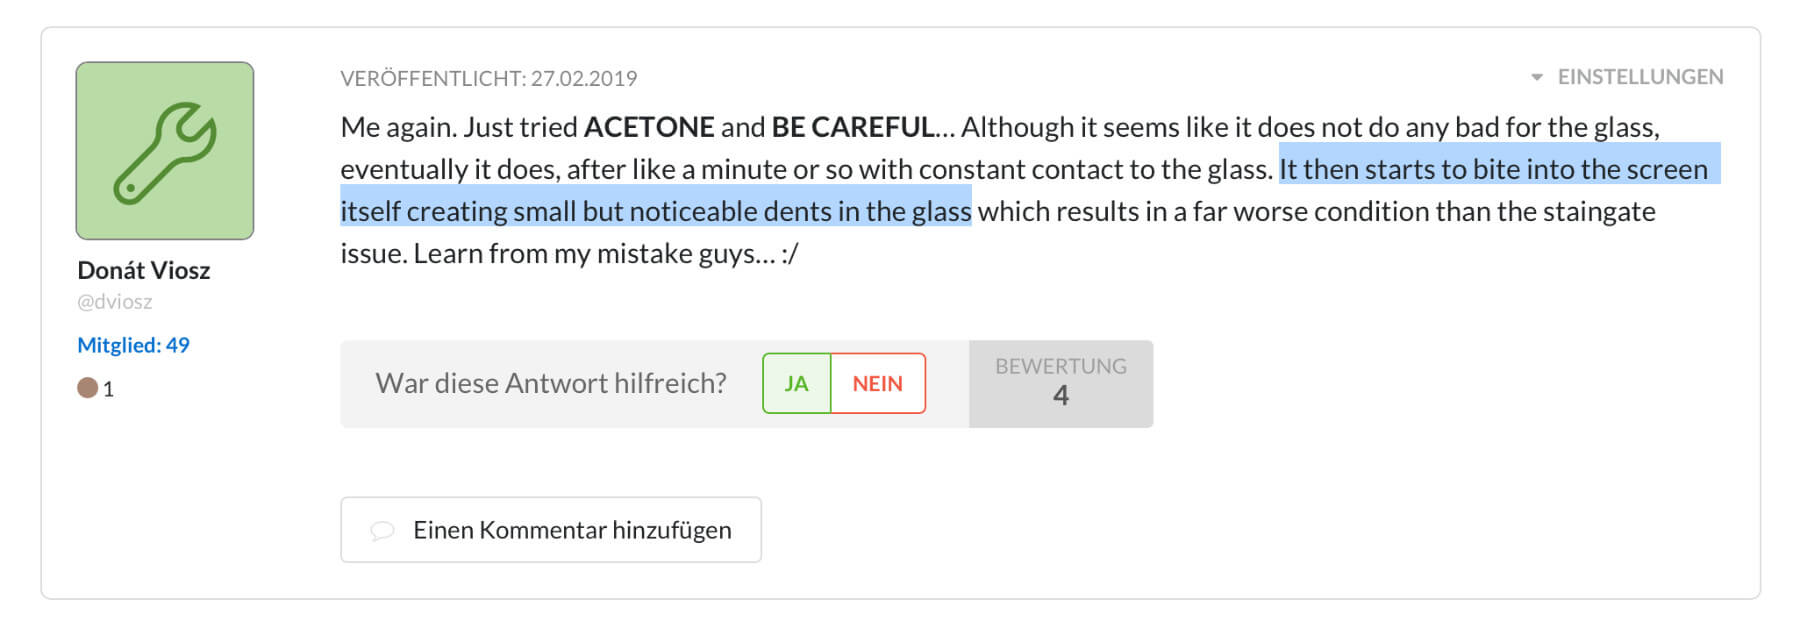Click the rating number 4
The height and width of the screenshot is (628, 1800).
click(x=1061, y=396)
